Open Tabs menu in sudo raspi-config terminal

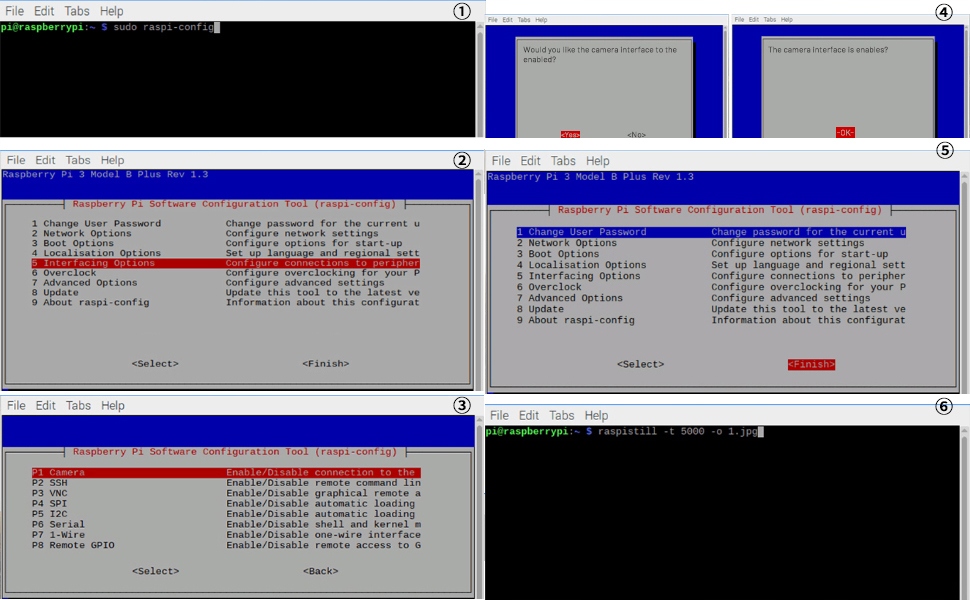coord(77,11)
